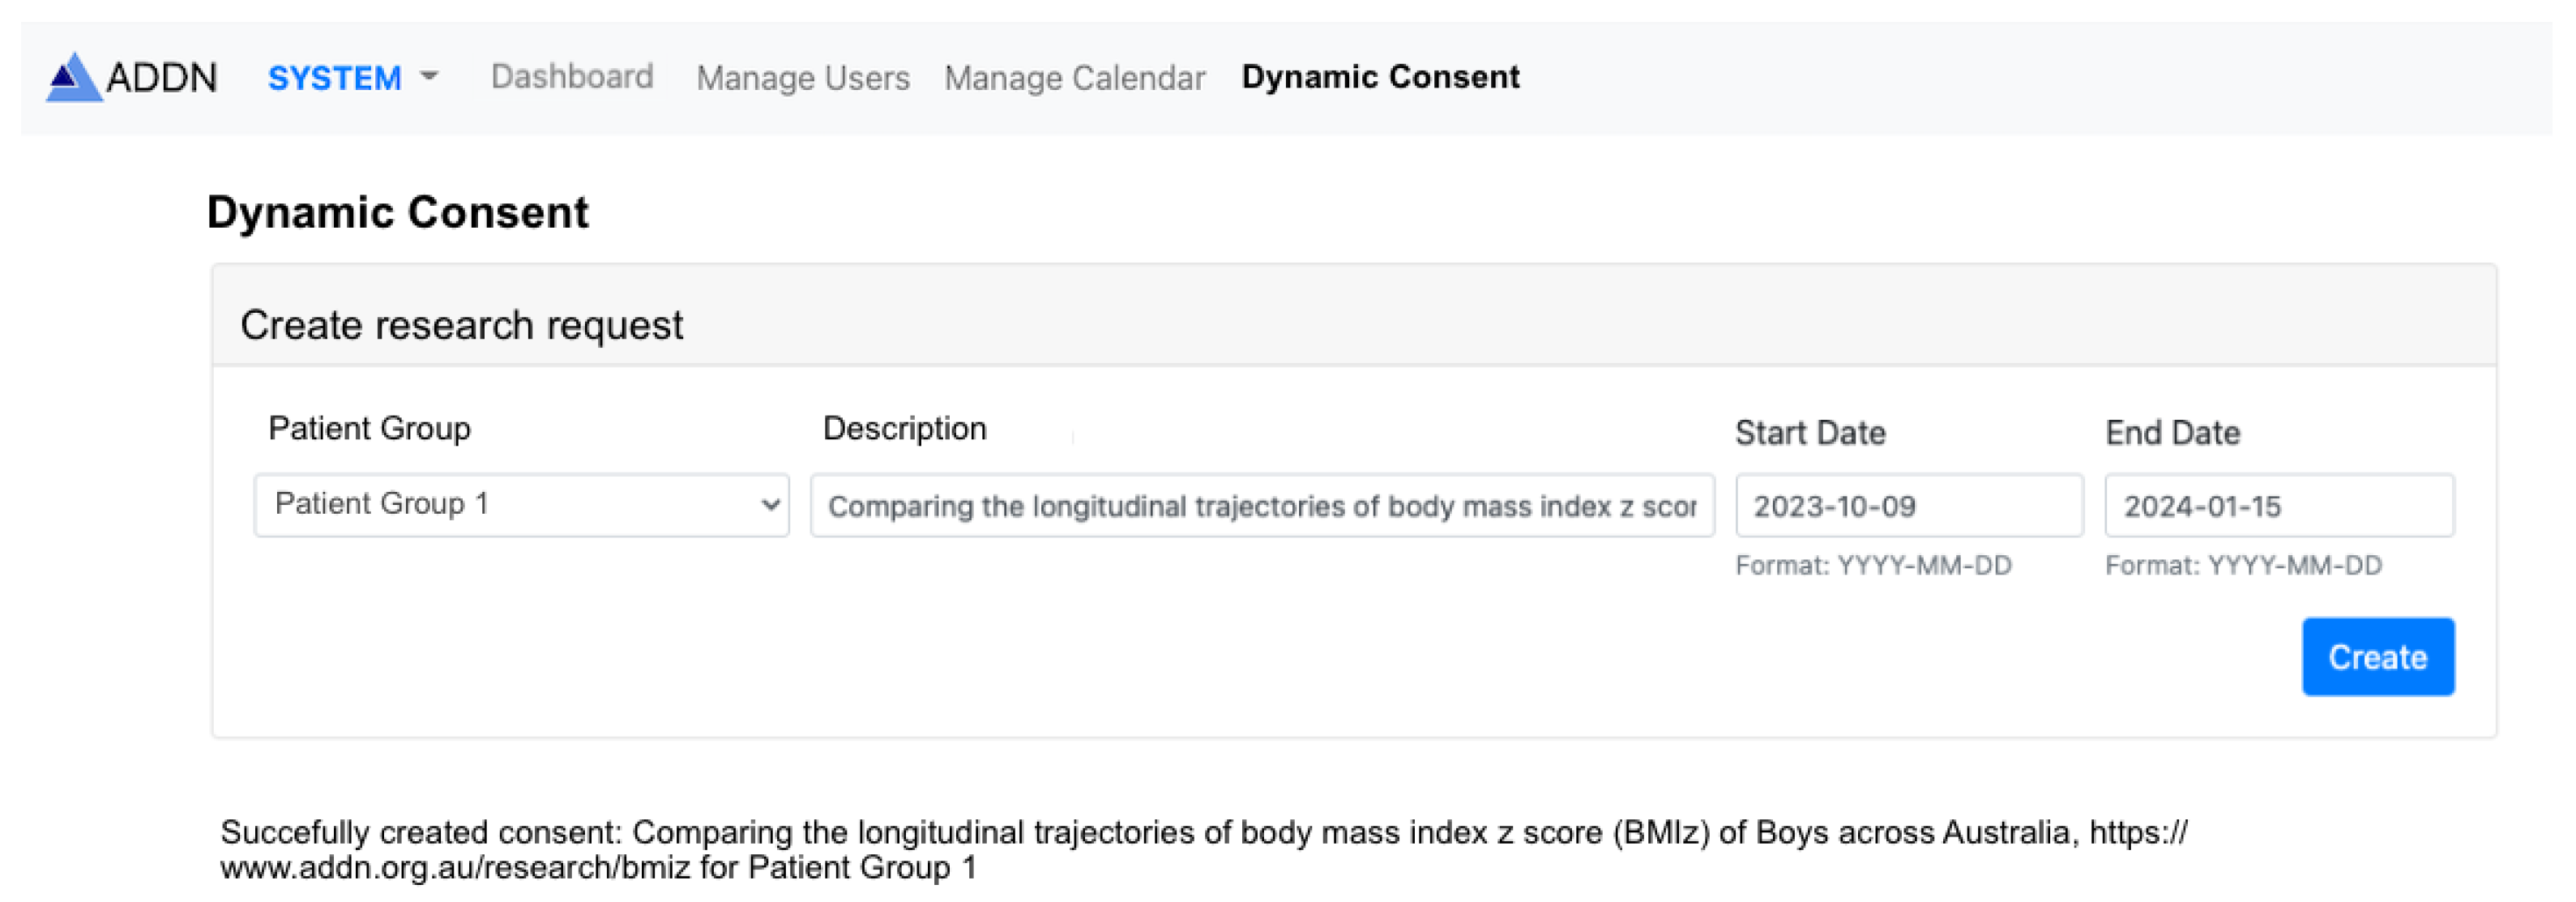This screenshot has height=902, width=2576.
Task: Click the chevron in Patient Group dropdown
Action: pos(769,505)
